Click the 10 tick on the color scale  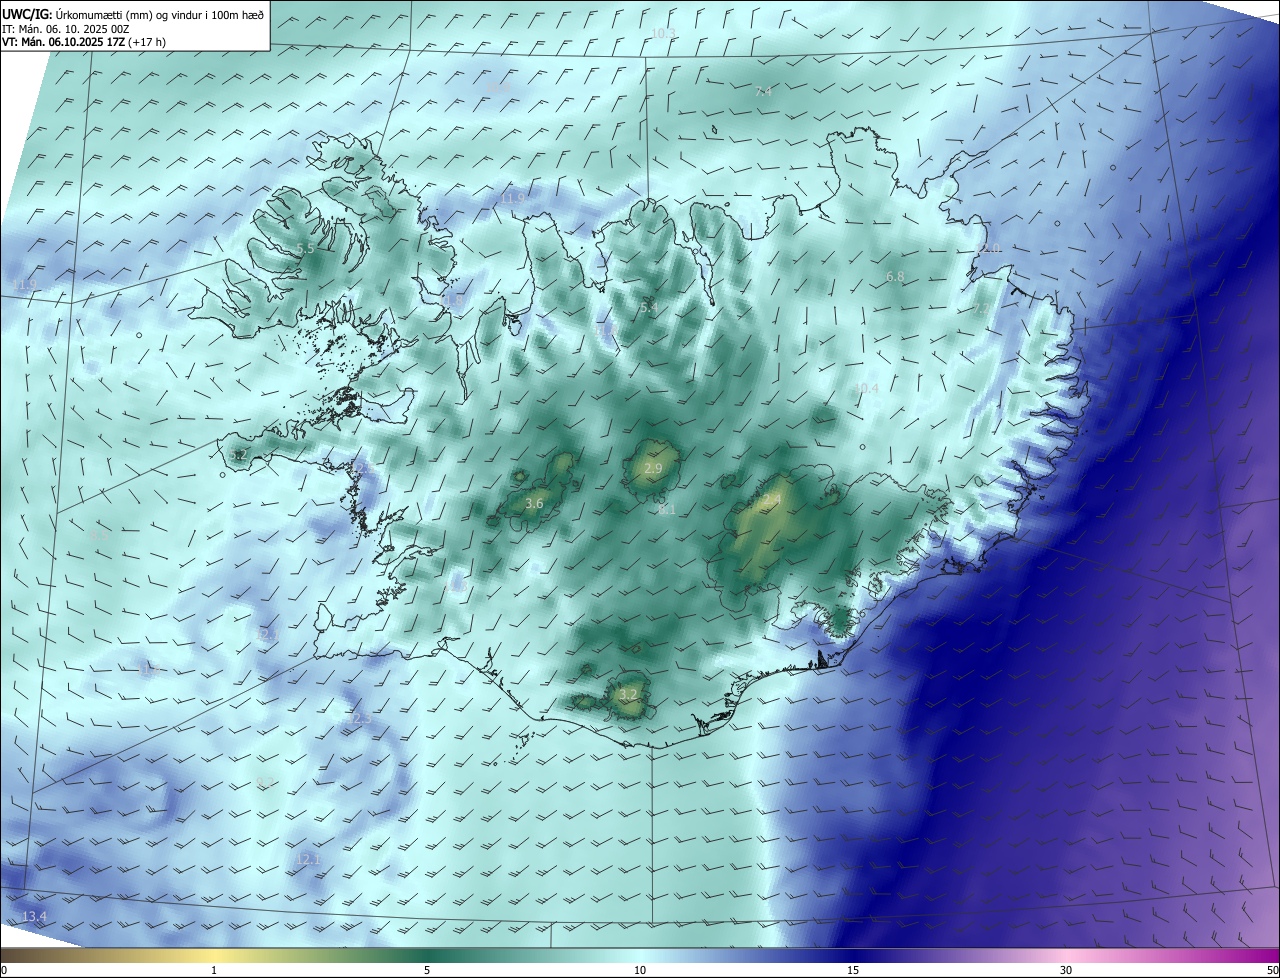point(640,970)
